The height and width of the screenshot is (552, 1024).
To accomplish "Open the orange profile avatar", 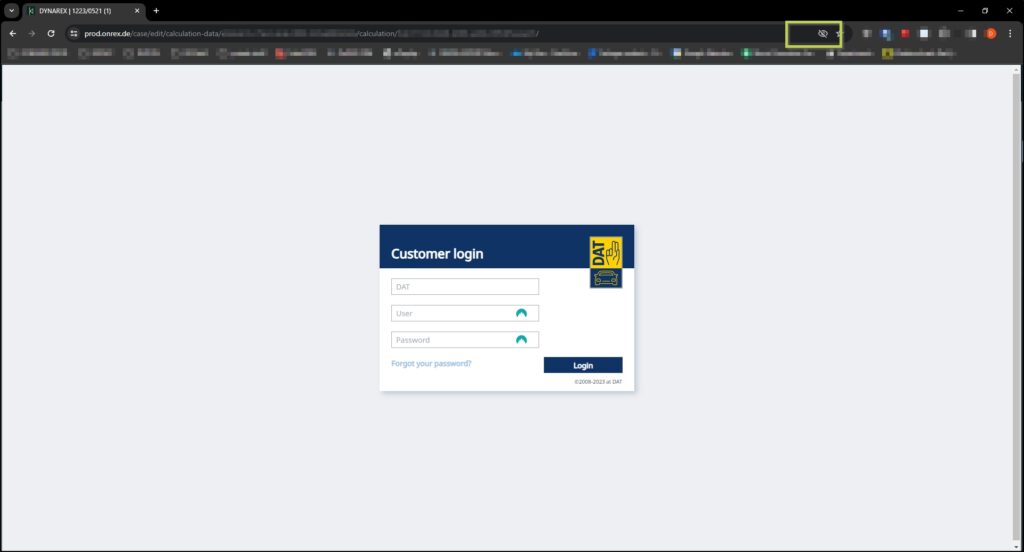I will (991, 33).
